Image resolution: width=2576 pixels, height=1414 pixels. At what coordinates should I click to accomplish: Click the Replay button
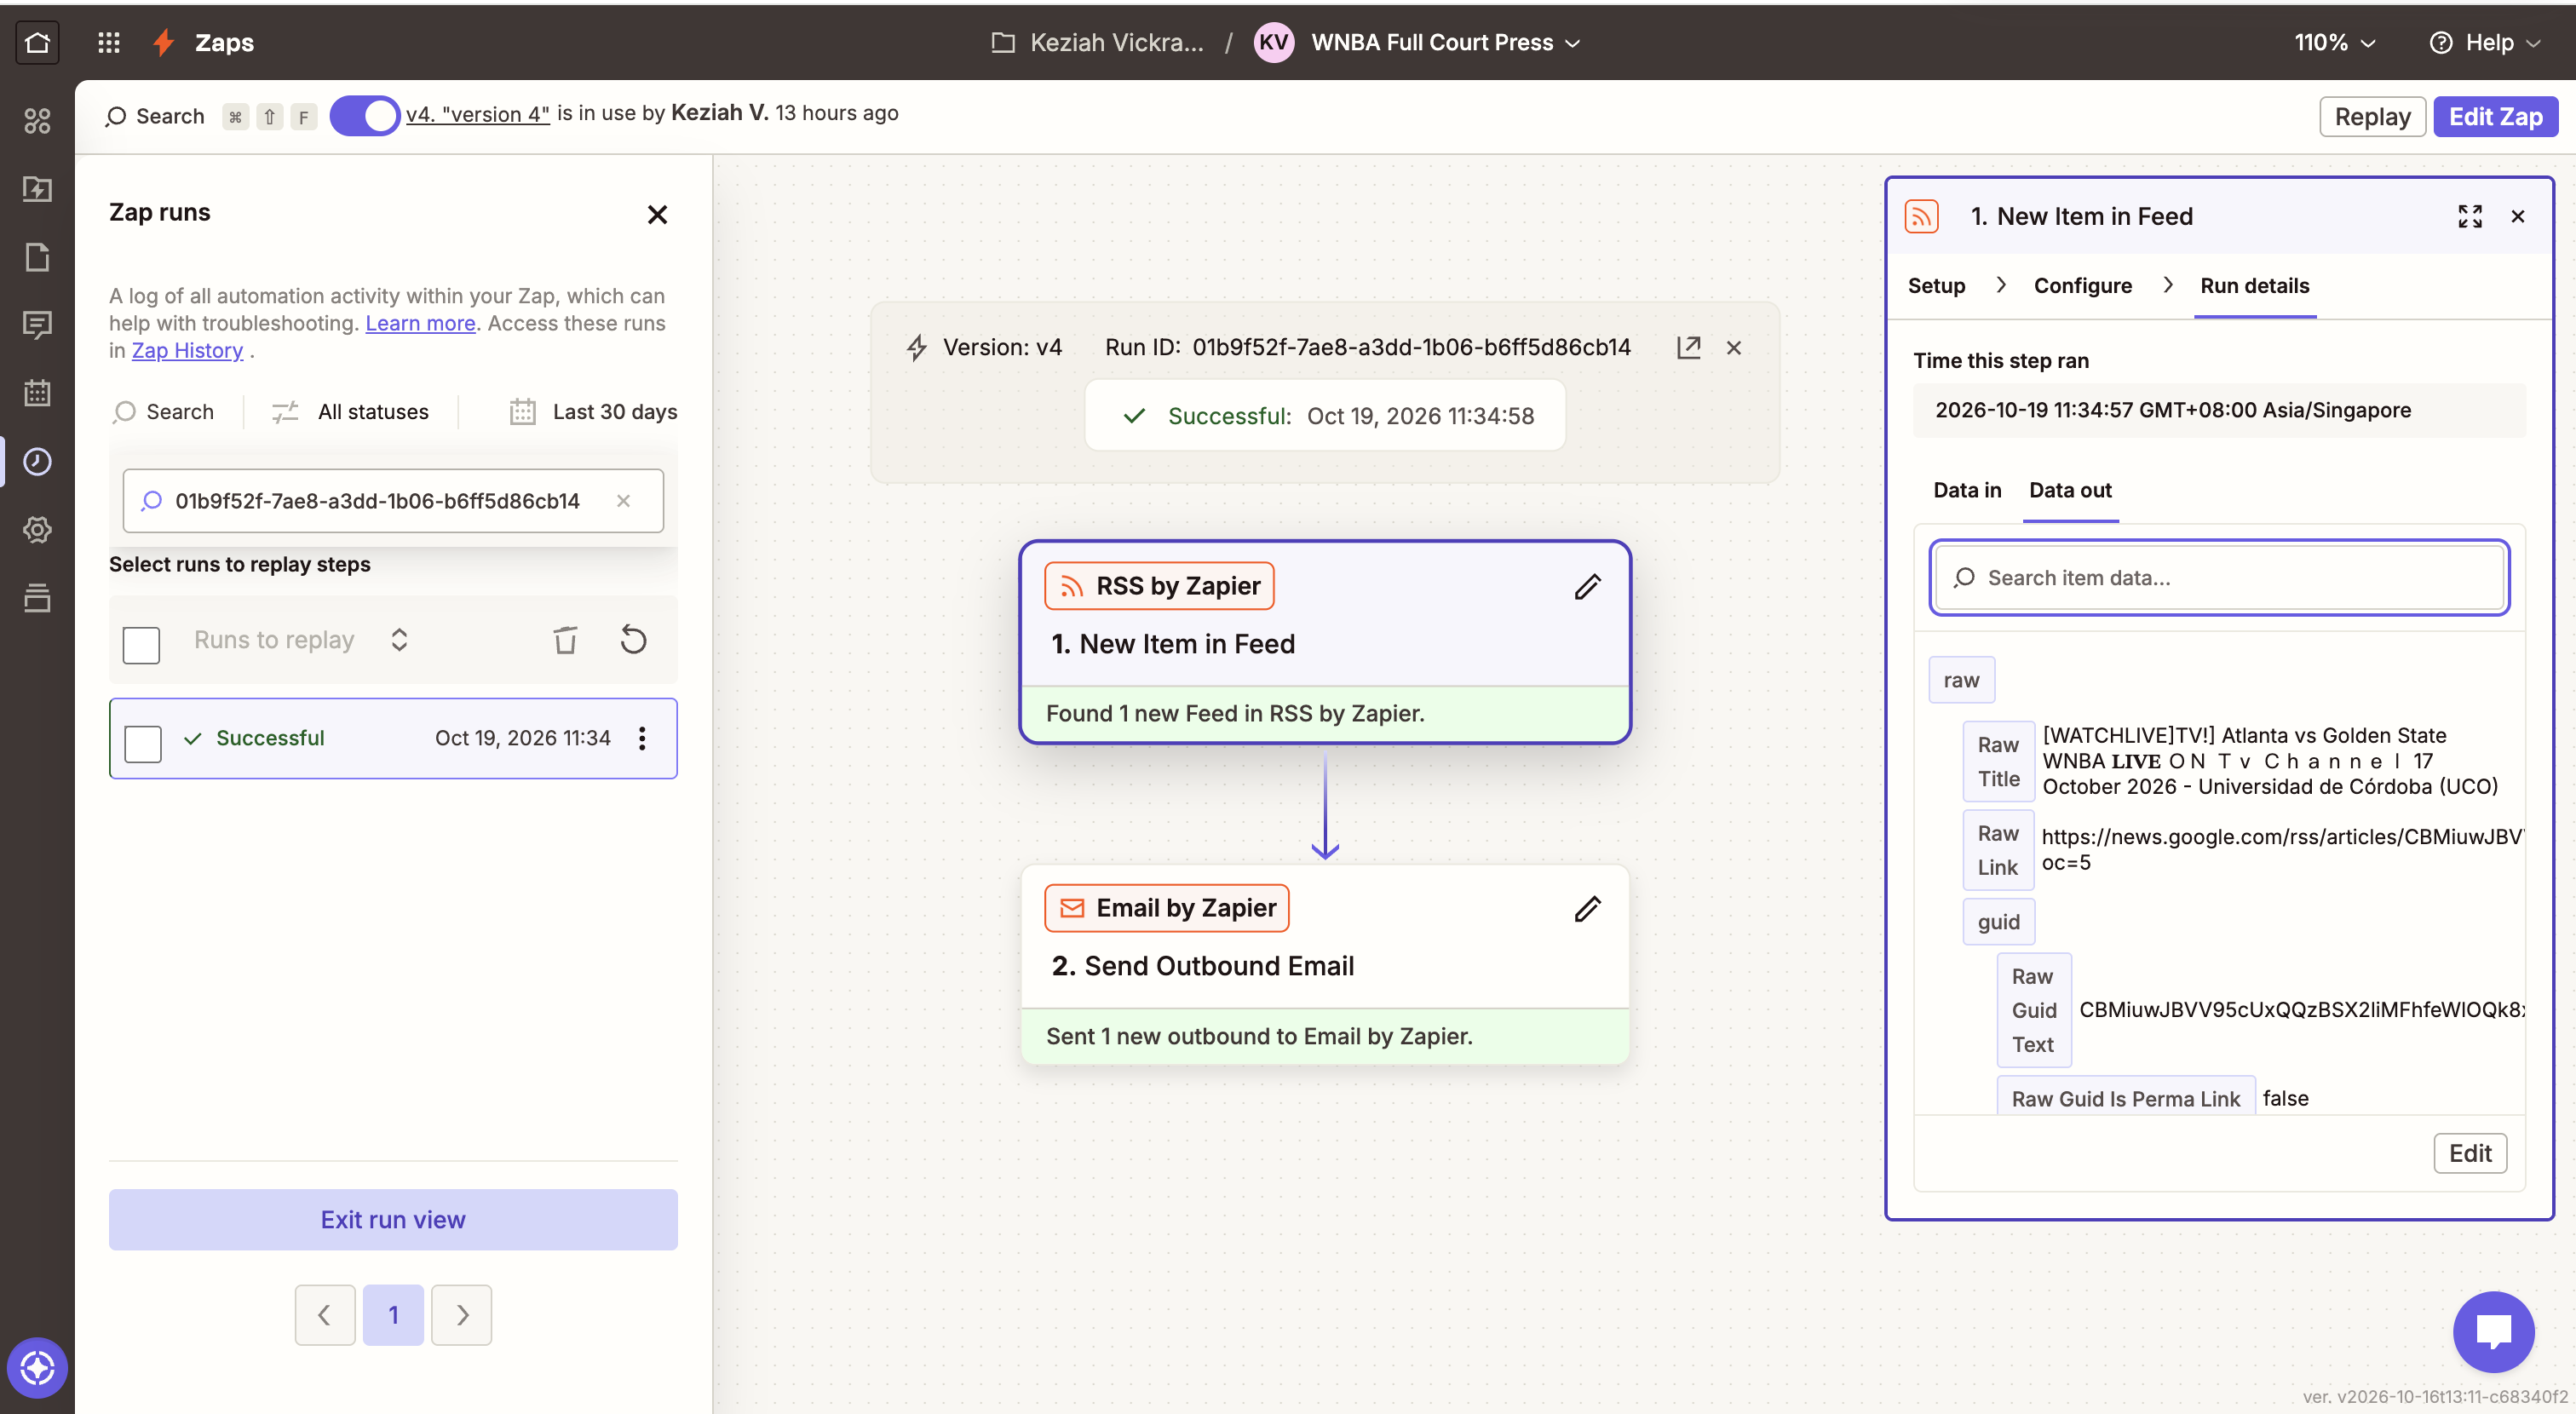coord(2372,117)
